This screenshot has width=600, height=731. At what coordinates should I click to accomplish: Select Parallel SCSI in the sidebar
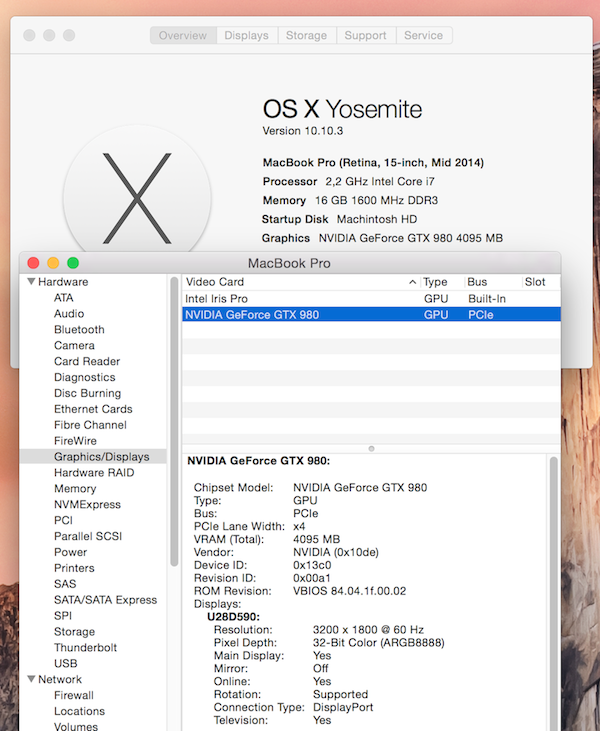pyautogui.click(x=88, y=536)
